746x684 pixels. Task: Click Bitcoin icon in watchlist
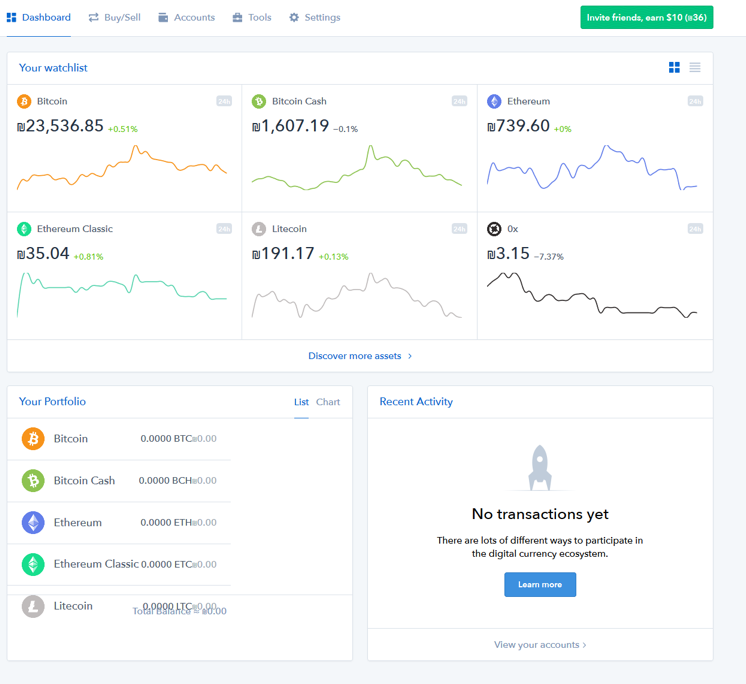(24, 101)
